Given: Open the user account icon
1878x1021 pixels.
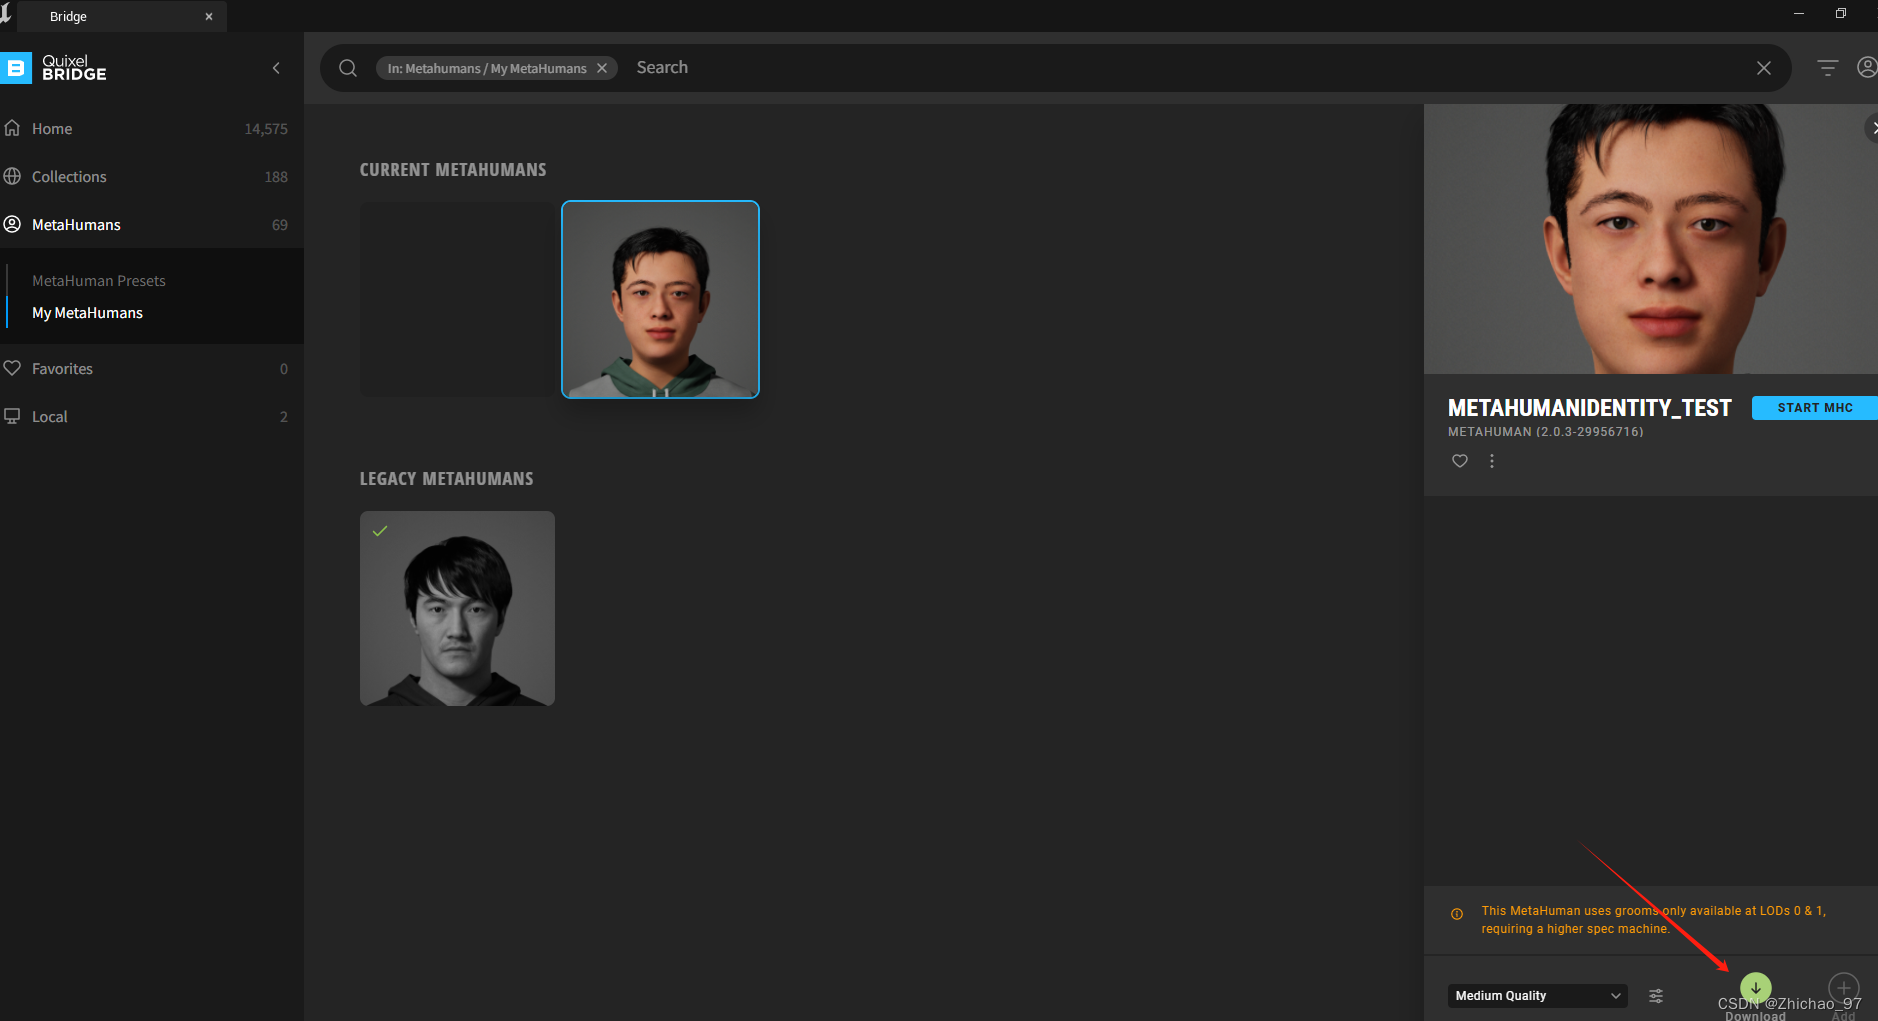Looking at the screenshot, I should (1867, 67).
